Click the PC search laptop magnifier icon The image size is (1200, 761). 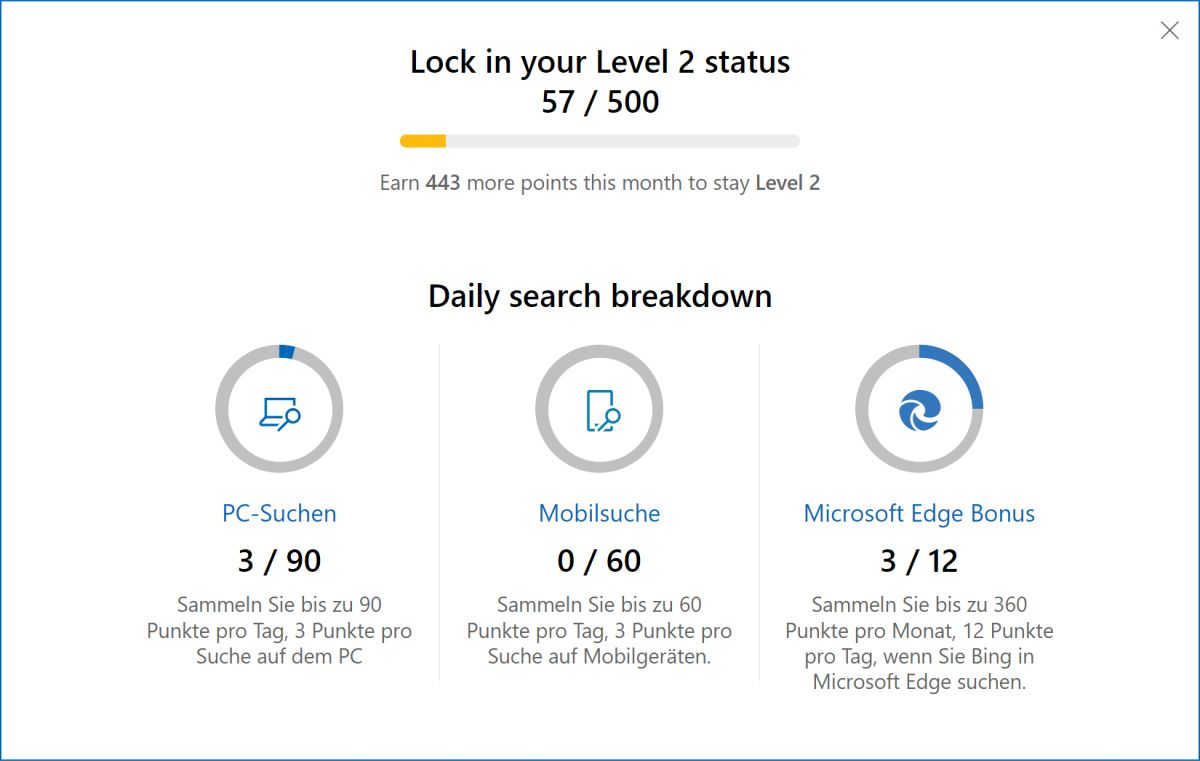[x=279, y=410]
